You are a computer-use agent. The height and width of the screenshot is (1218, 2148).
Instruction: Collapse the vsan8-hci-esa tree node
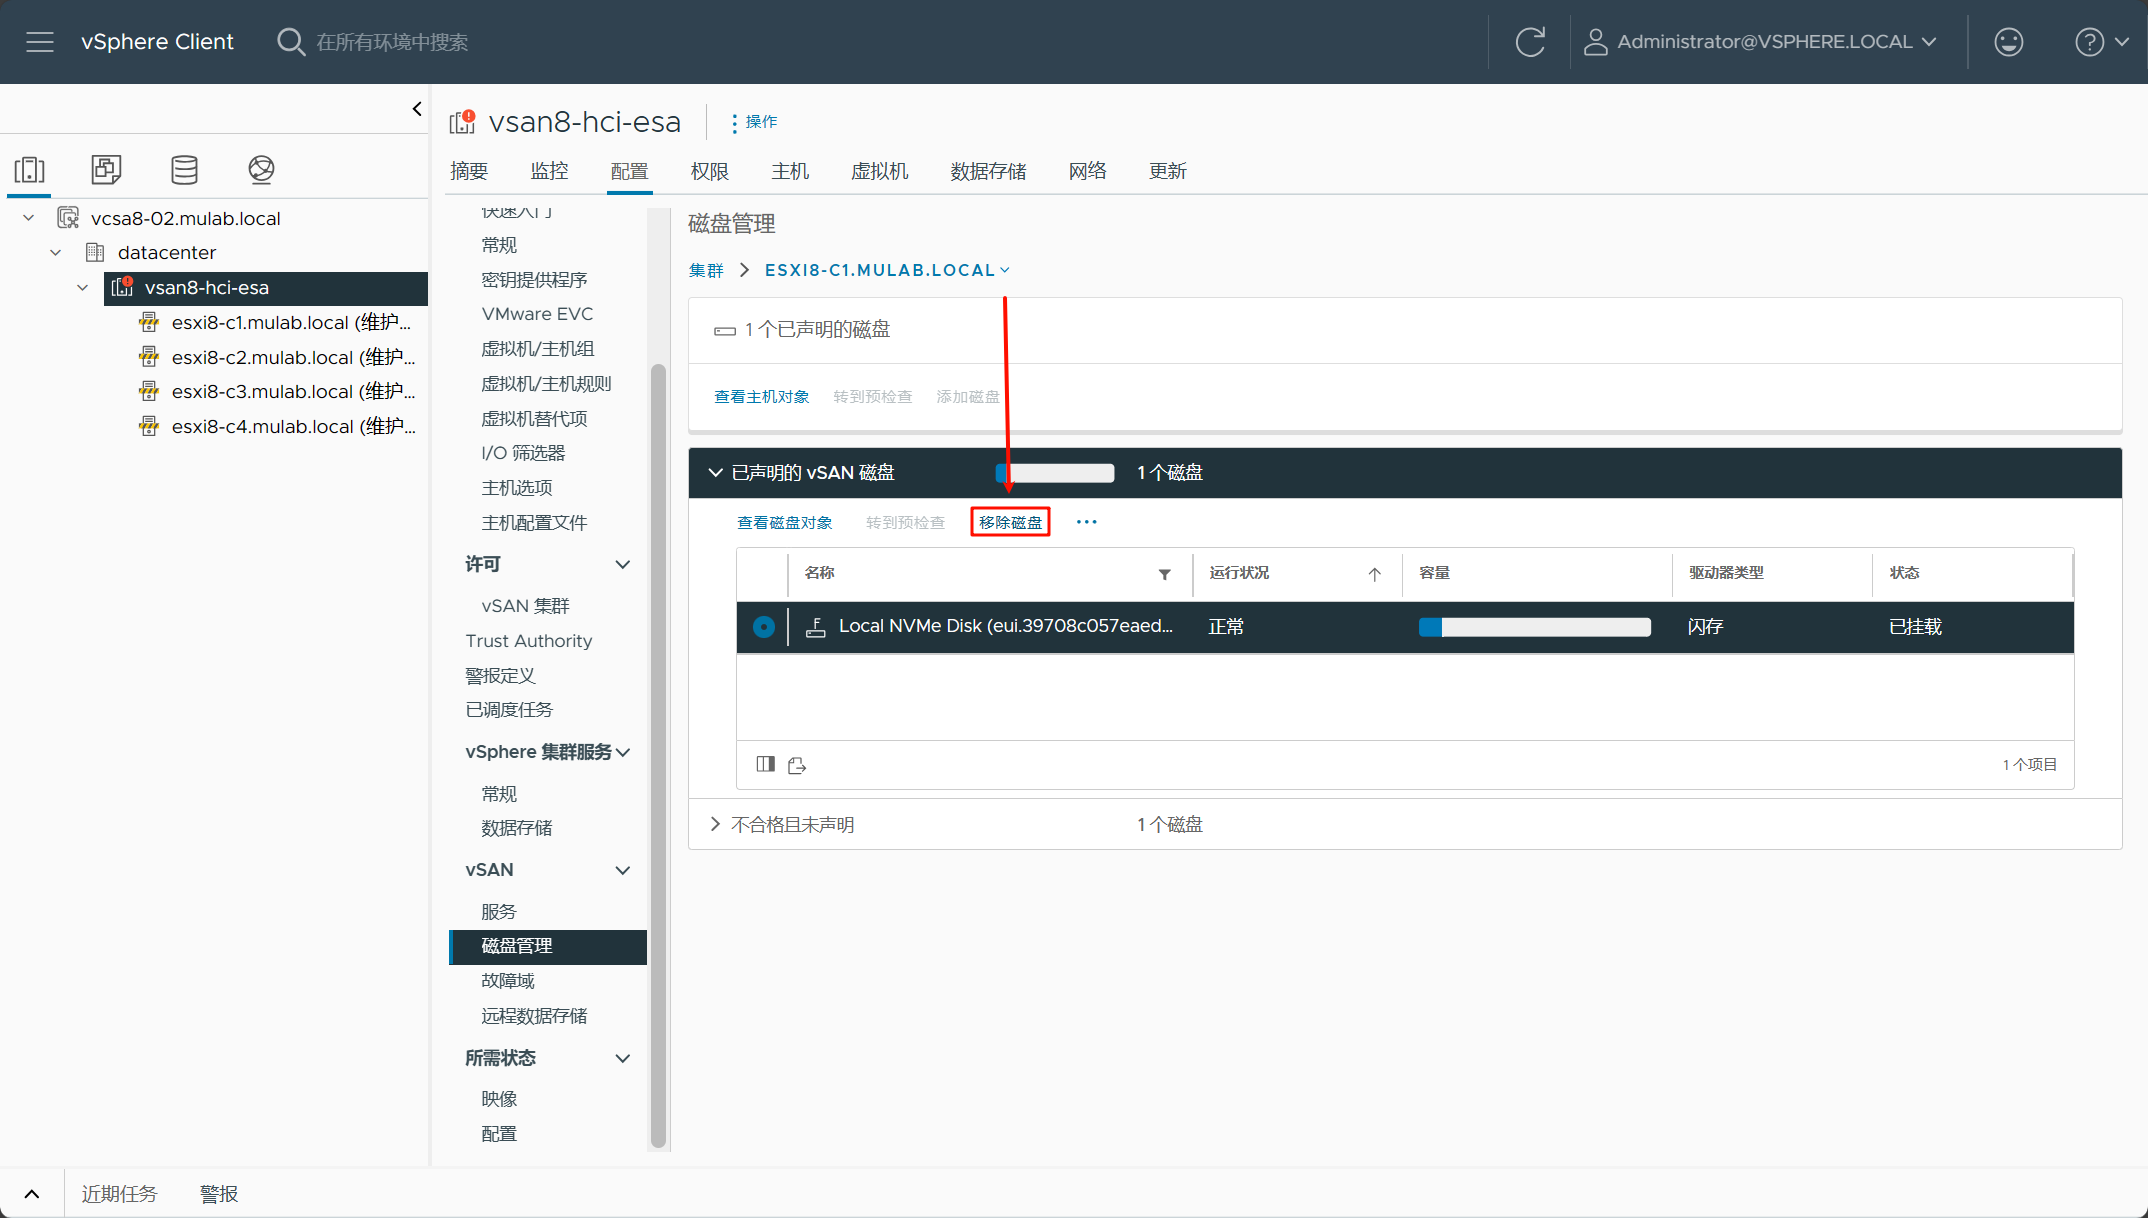tap(83, 287)
